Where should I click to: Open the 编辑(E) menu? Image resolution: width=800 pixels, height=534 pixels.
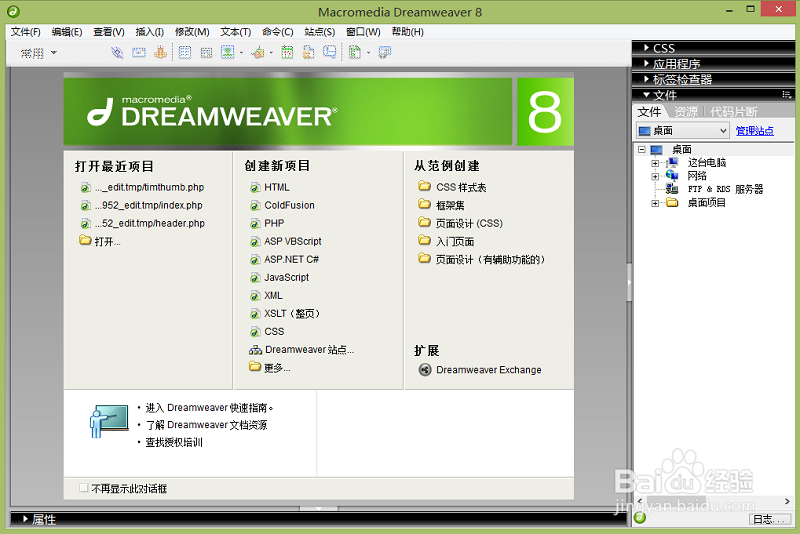click(x=67, y=32)
